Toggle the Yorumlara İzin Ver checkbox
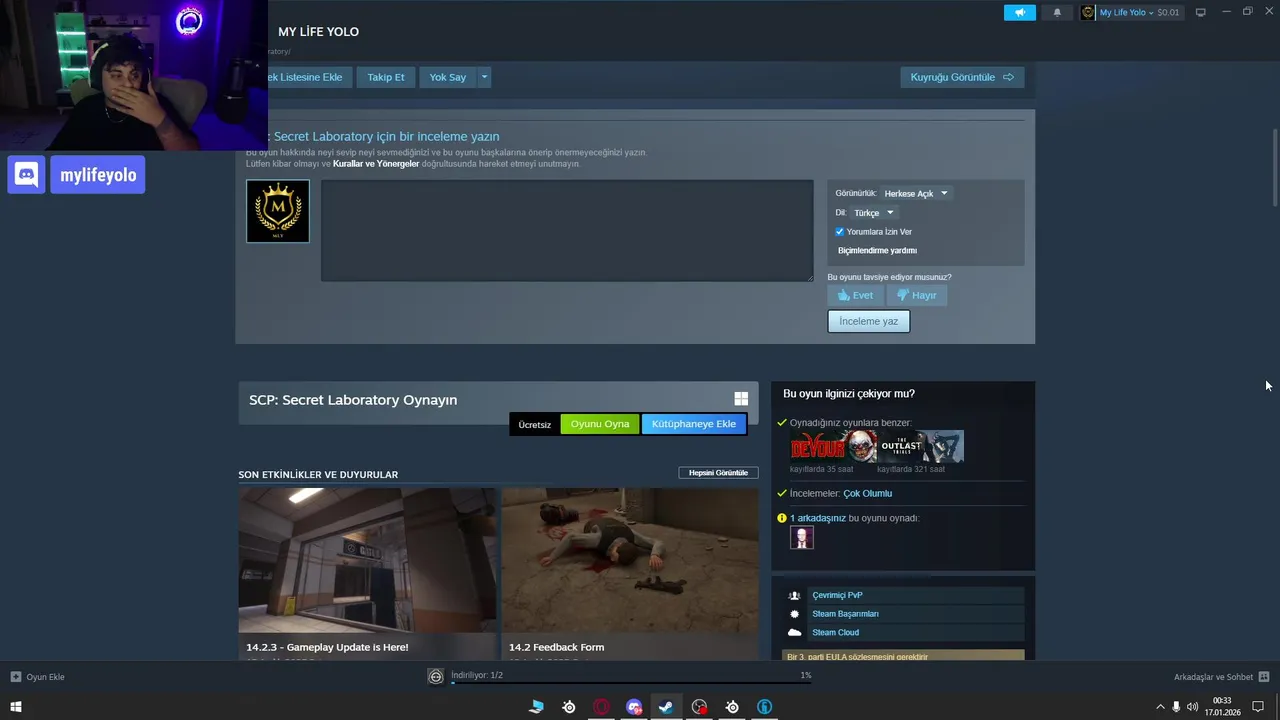 (x=840, y=232)
